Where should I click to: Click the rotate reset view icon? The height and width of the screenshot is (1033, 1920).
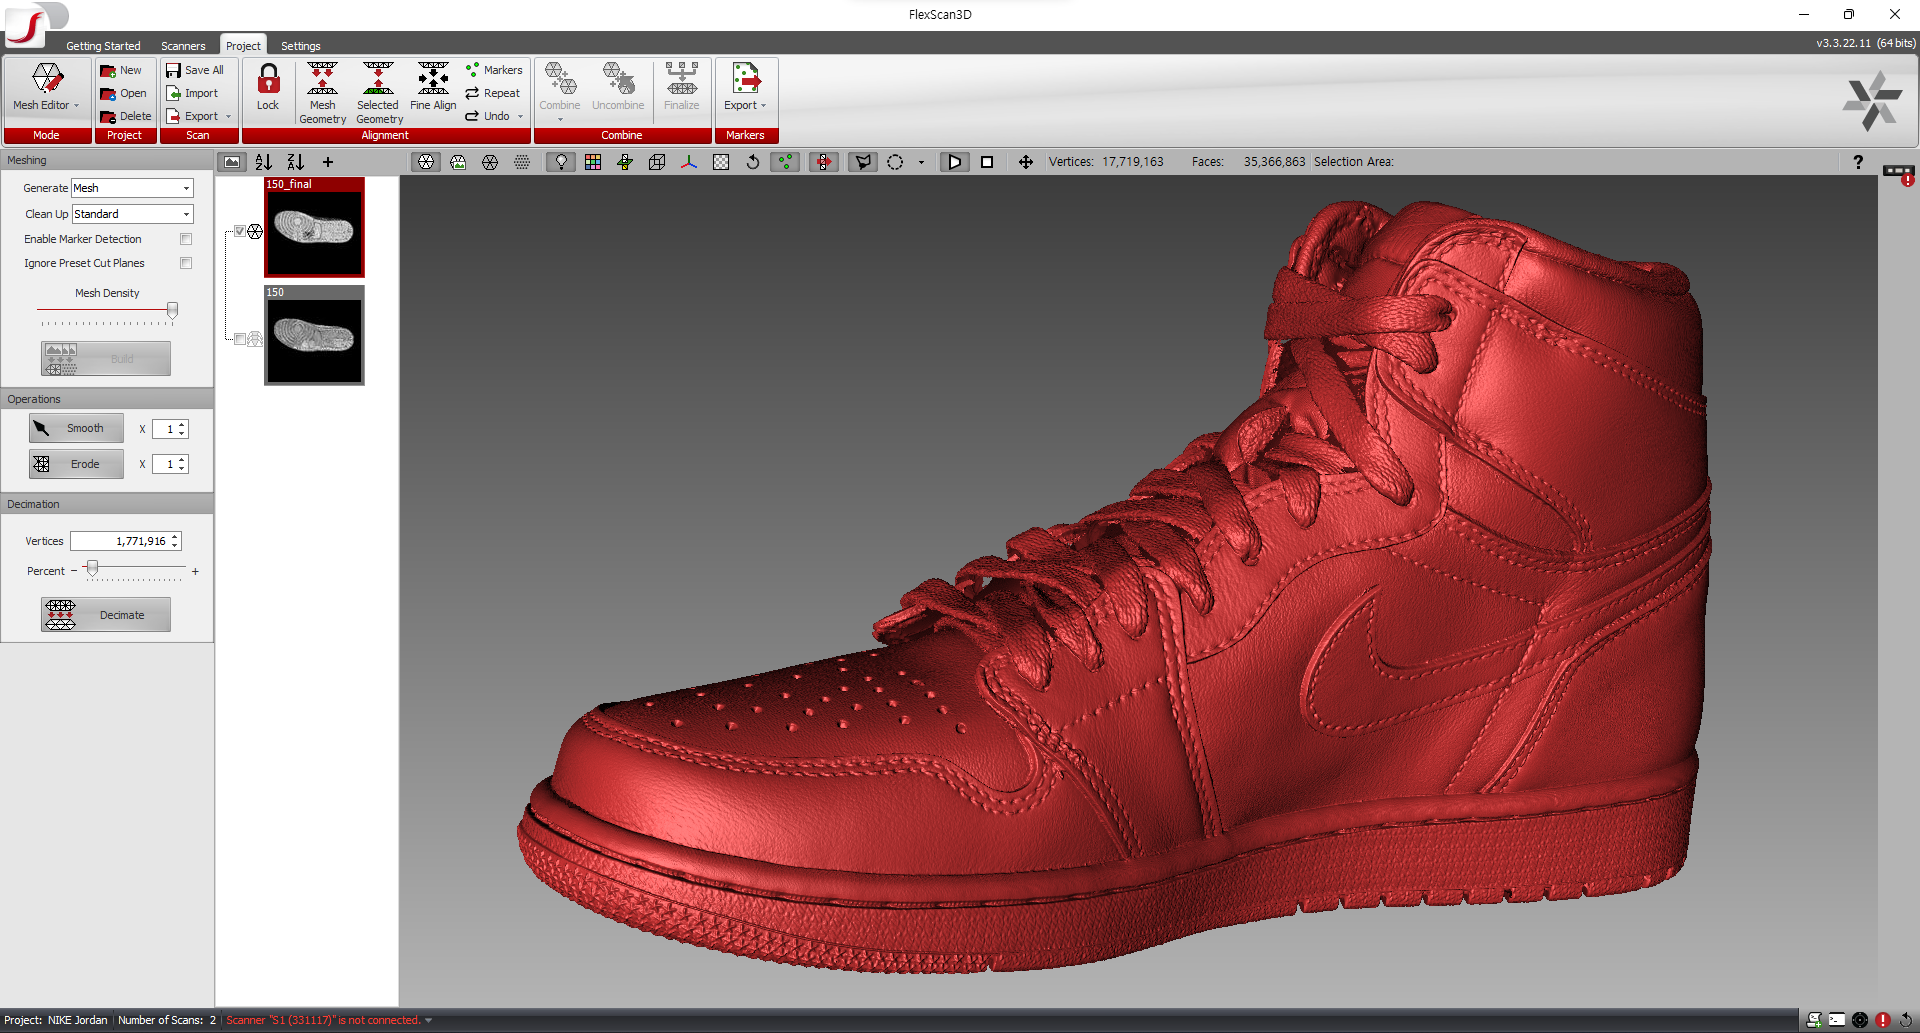click(x=753, y=162)
